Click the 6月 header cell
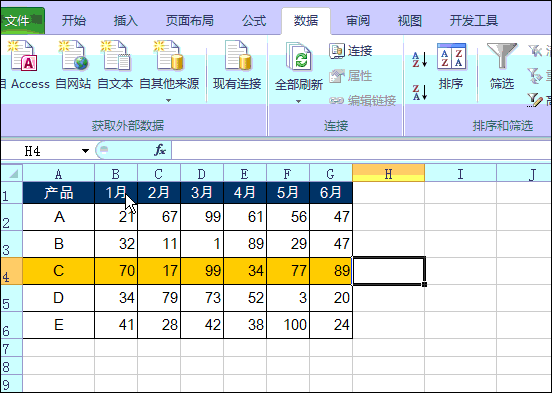552x393 pixels. point(331,193)
